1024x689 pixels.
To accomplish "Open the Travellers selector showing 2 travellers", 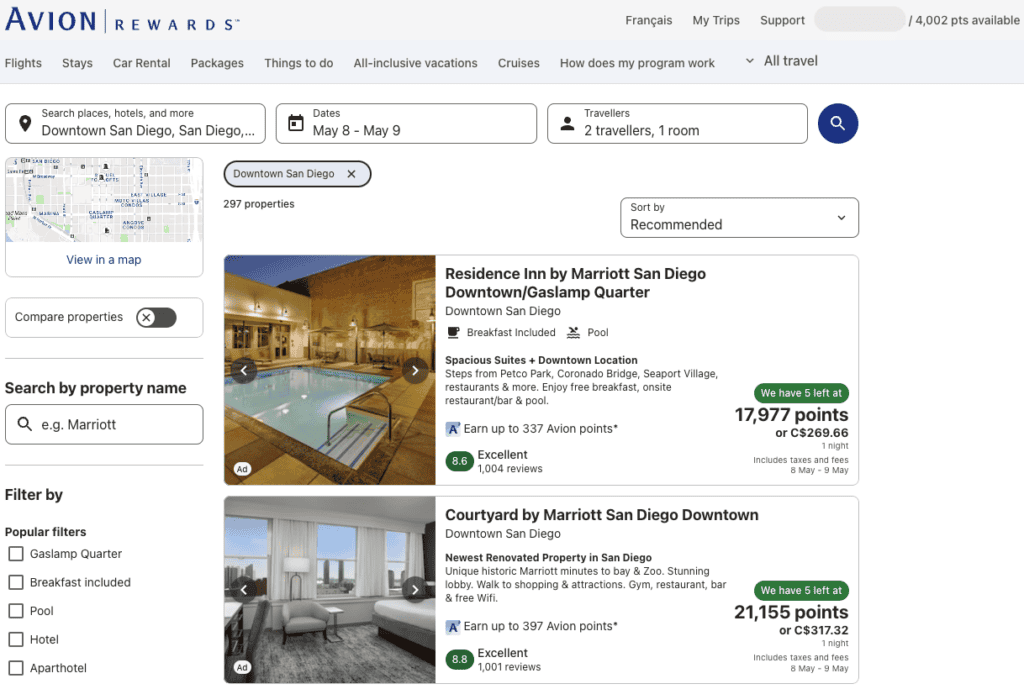I will tap(677, 123).
